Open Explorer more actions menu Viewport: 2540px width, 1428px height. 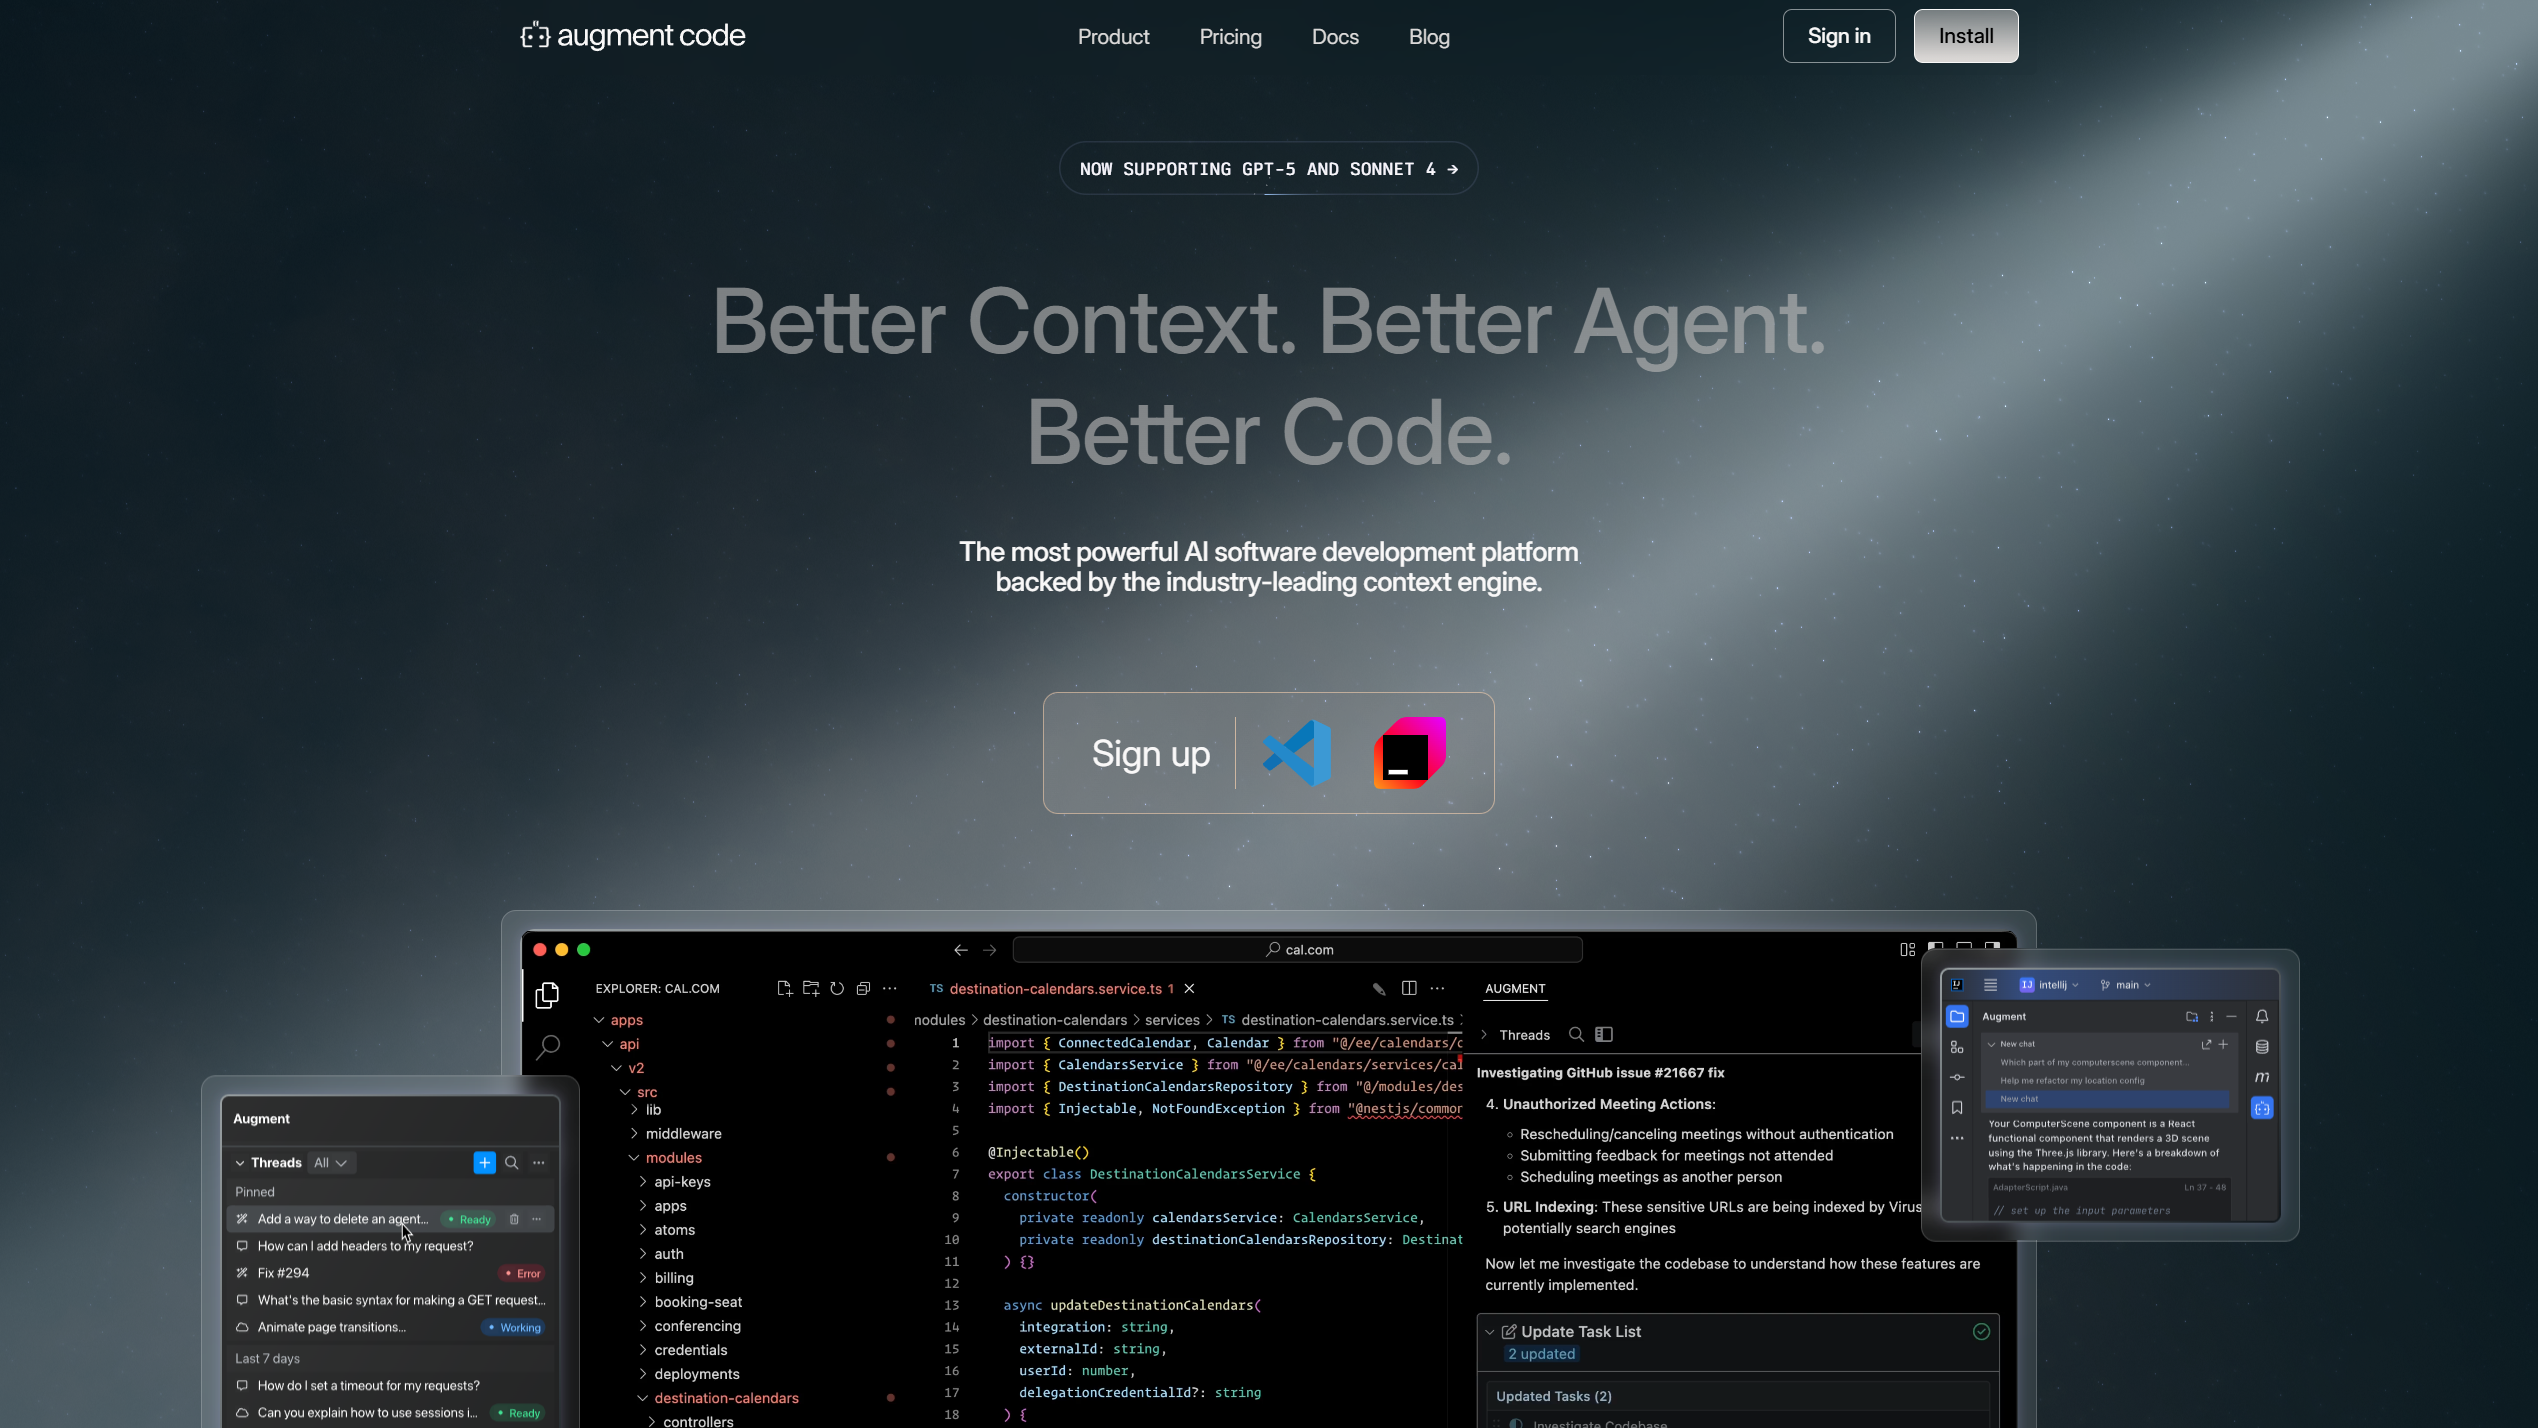[x=890, y=988]
